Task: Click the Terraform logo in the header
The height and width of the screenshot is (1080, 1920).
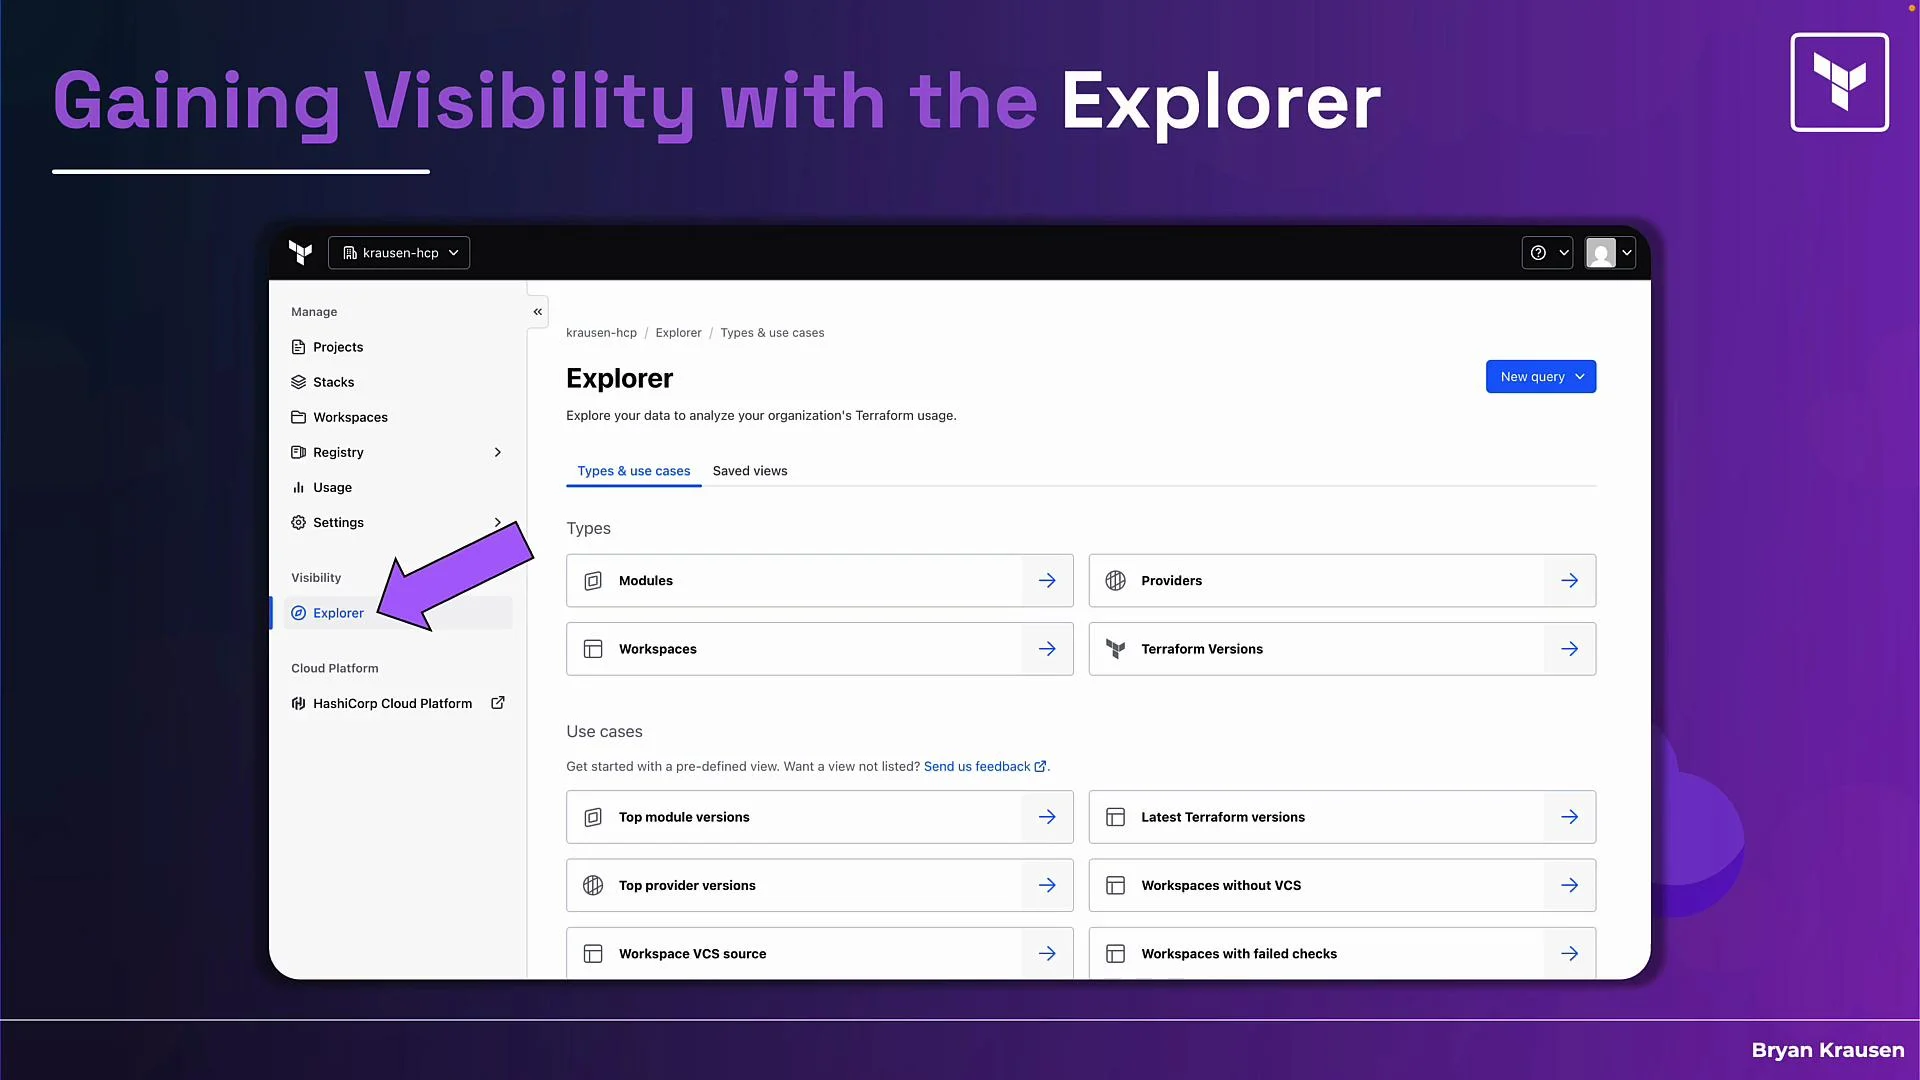Action: click(300, 253)
